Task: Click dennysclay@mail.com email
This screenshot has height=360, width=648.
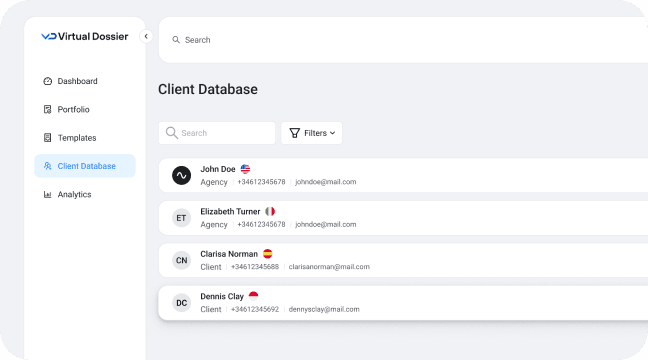Action: (324, 309)
